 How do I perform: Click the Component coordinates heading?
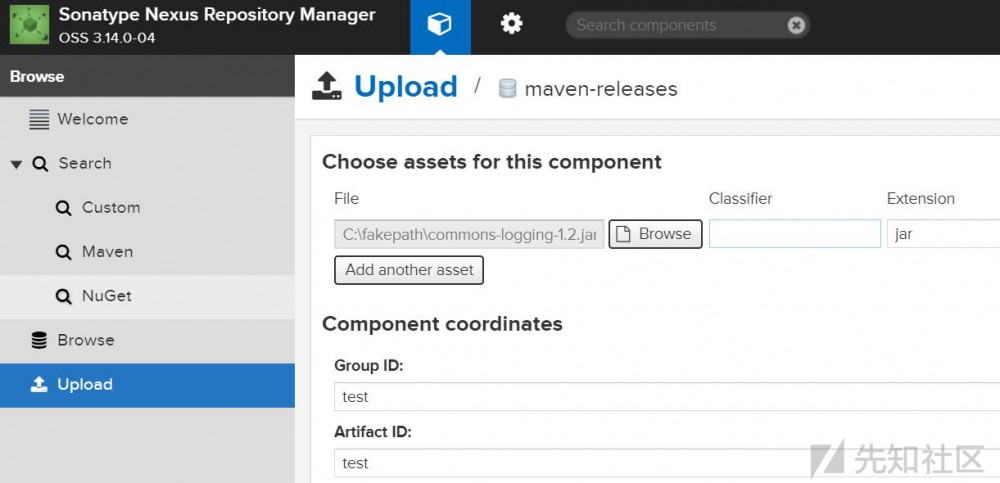click(x=442, y=324)
